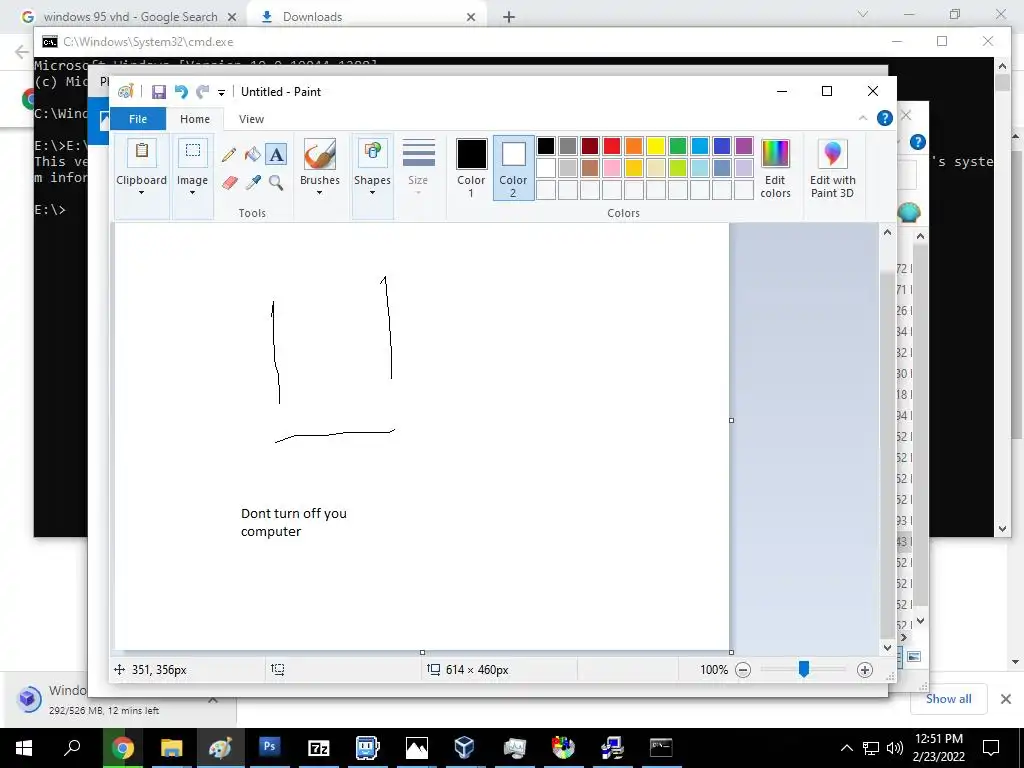Open taskbar Search magnifier
The height and width of the screenshot is (768, 1024).
(x=72, y=748)
